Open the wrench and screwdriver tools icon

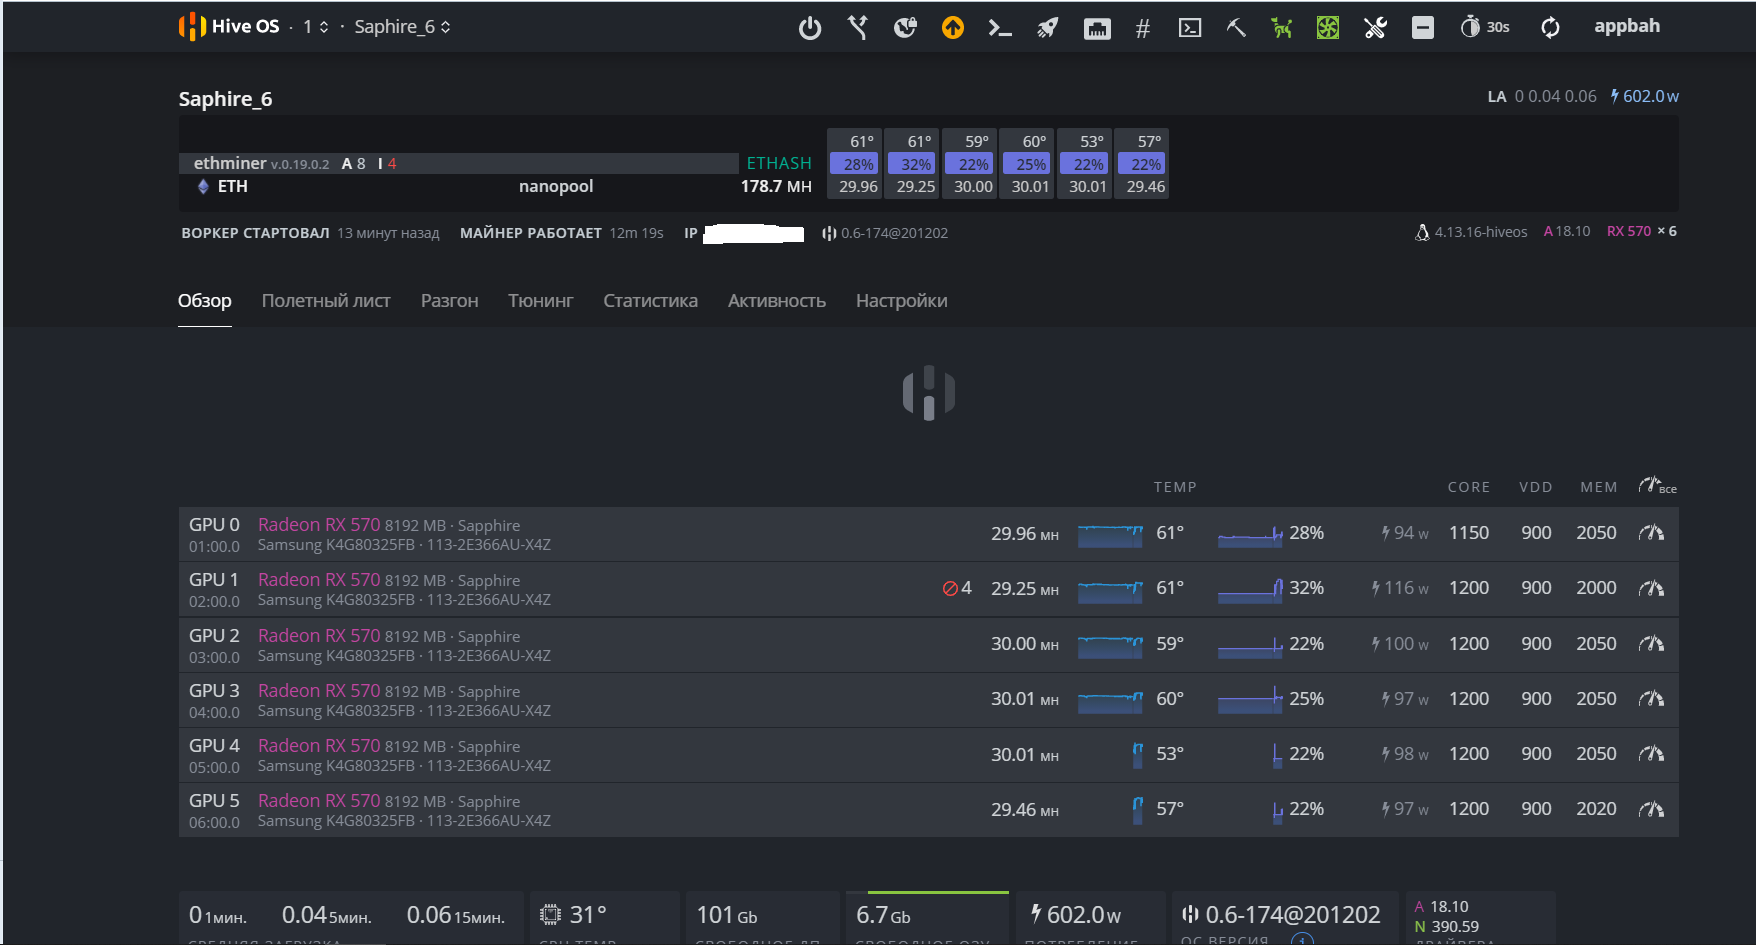coord(1375,28)
